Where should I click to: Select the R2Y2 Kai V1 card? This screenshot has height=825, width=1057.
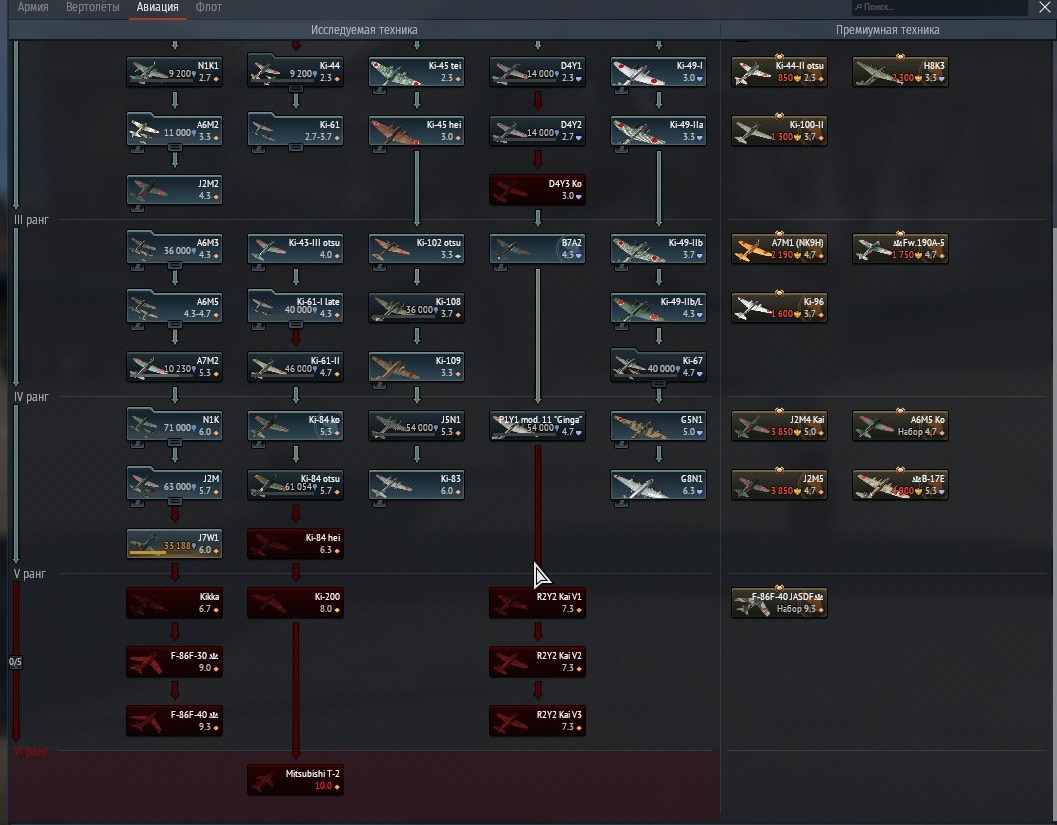[x=537, y=603]
